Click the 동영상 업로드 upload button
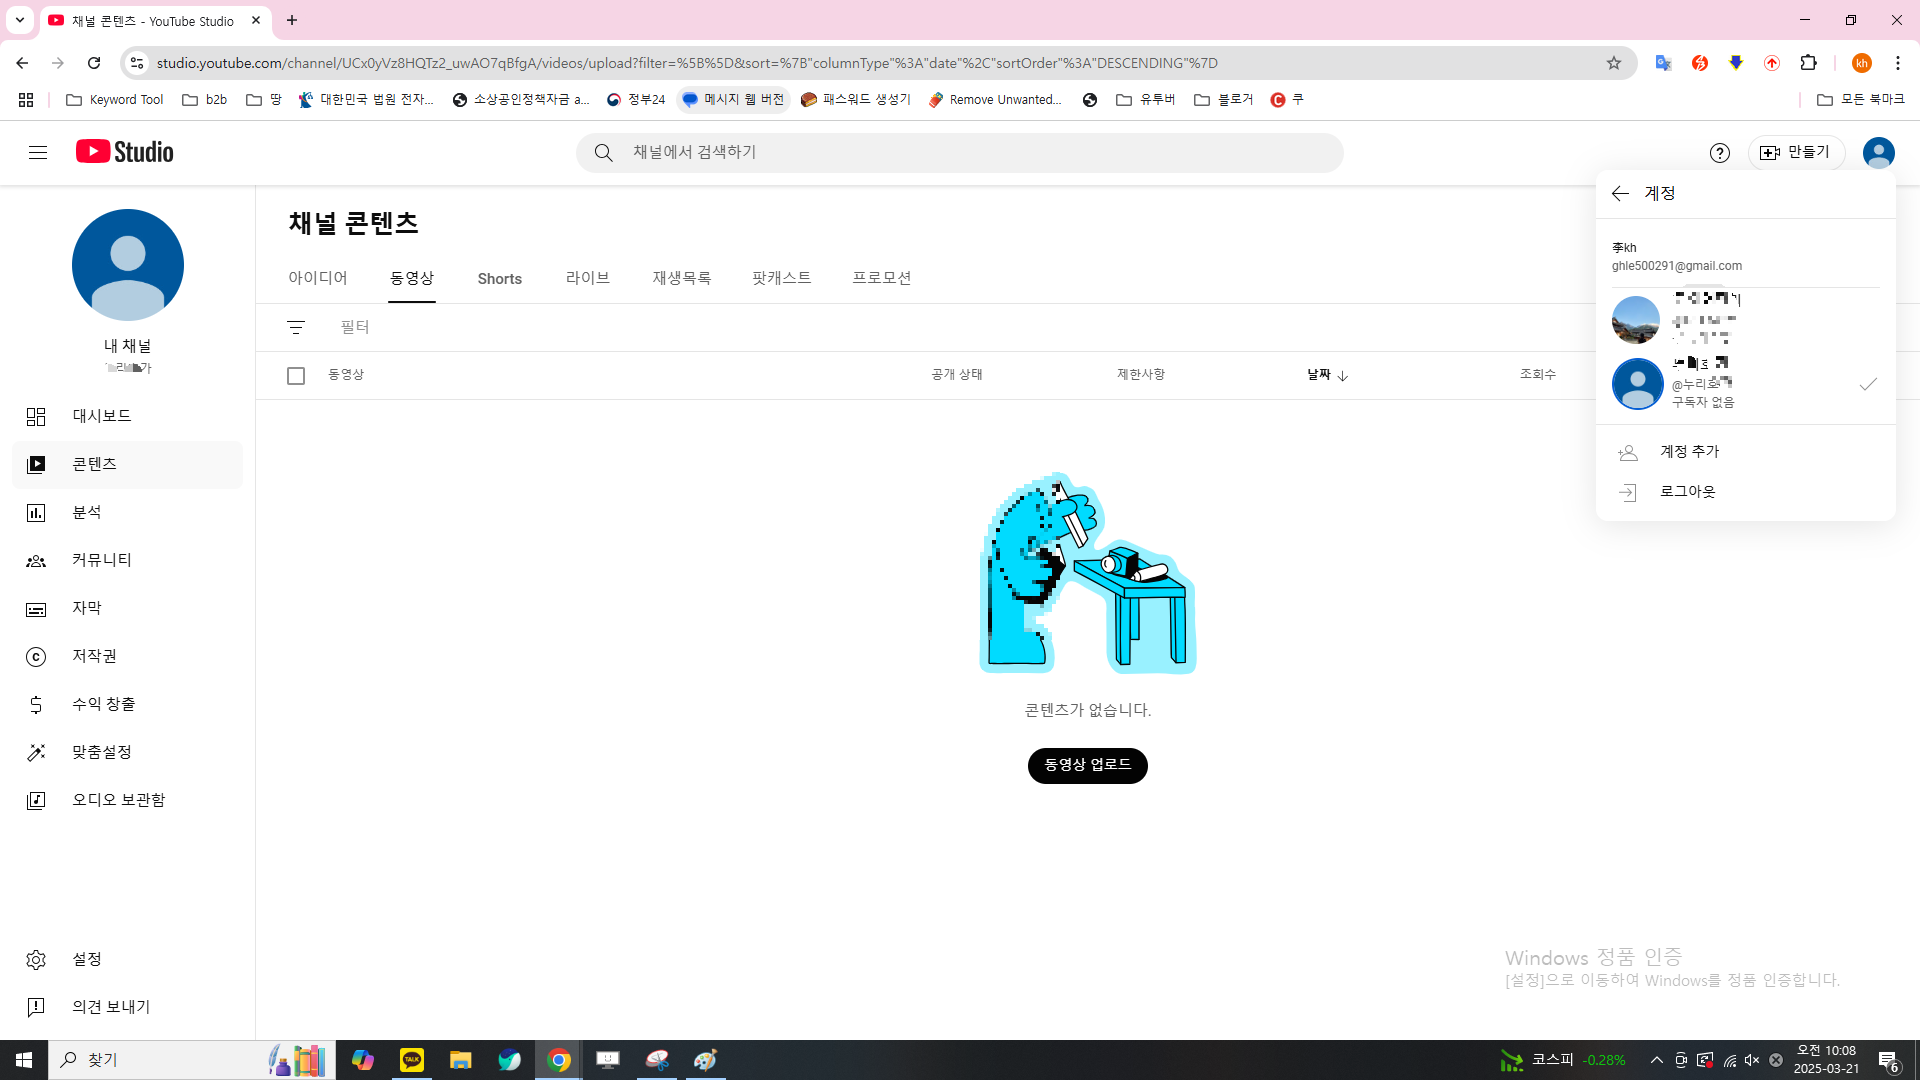This screenshot has height=1080, width=1920. [1087, 765]
